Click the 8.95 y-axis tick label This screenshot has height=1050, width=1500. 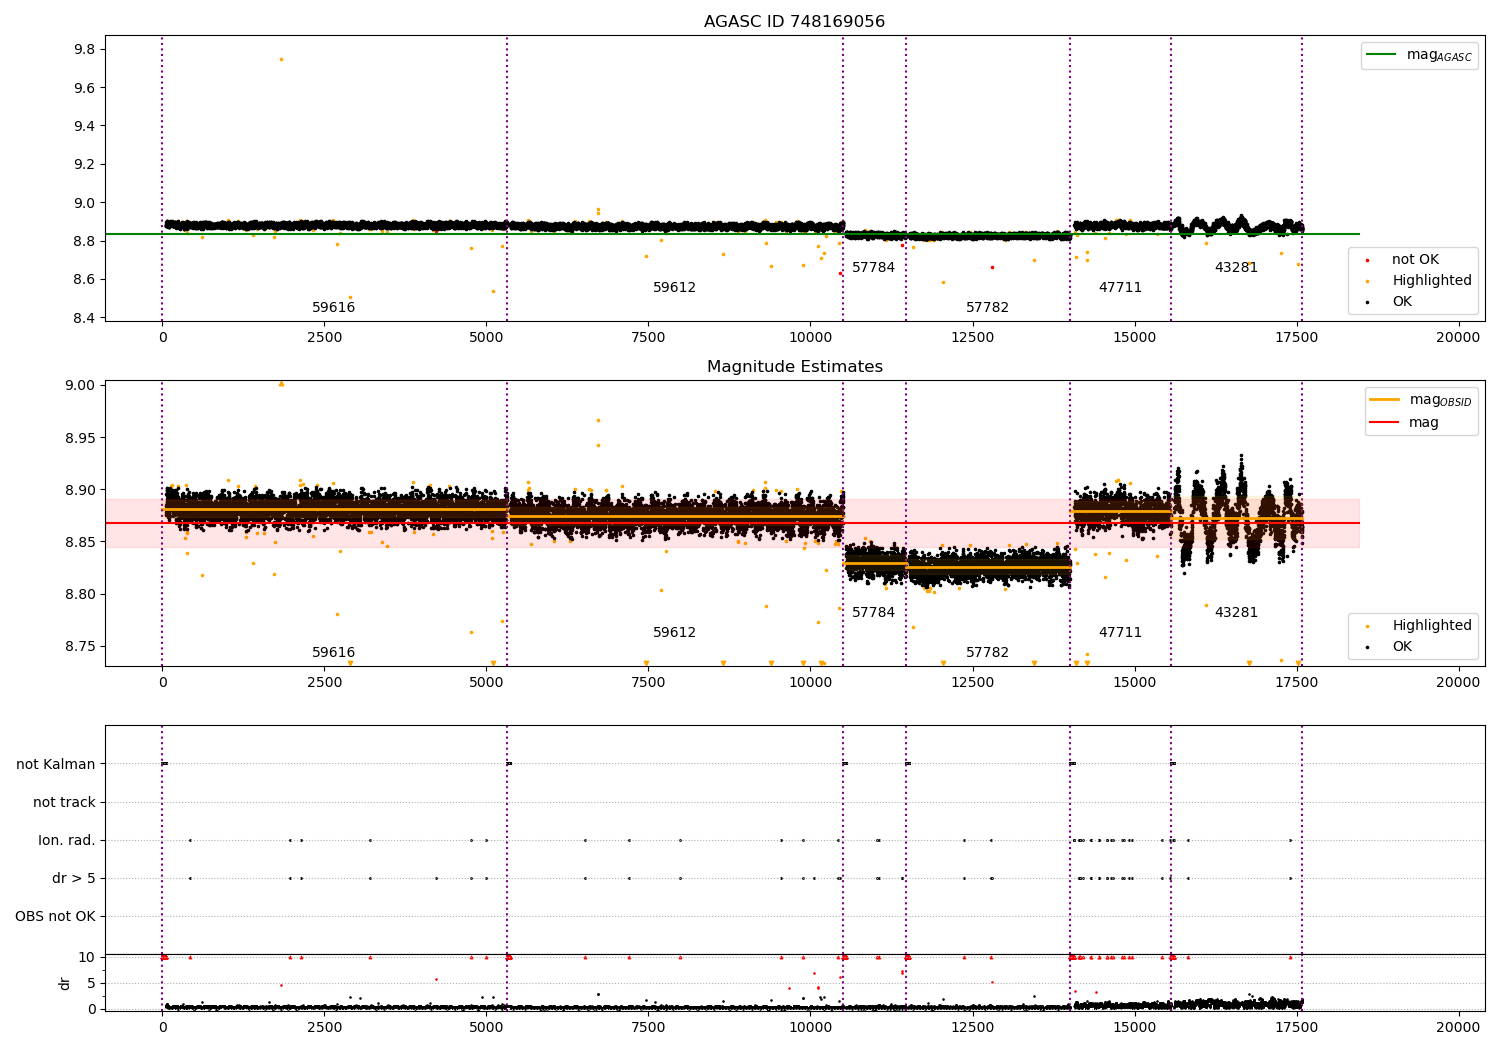81,438
